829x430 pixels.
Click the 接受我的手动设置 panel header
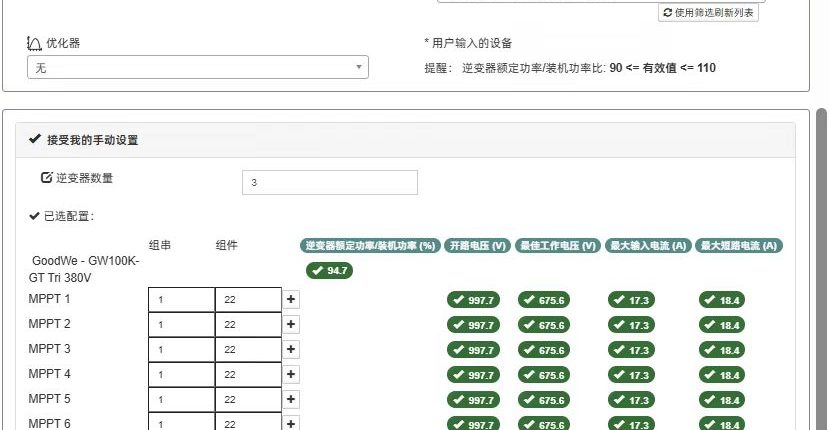[406, 140]
